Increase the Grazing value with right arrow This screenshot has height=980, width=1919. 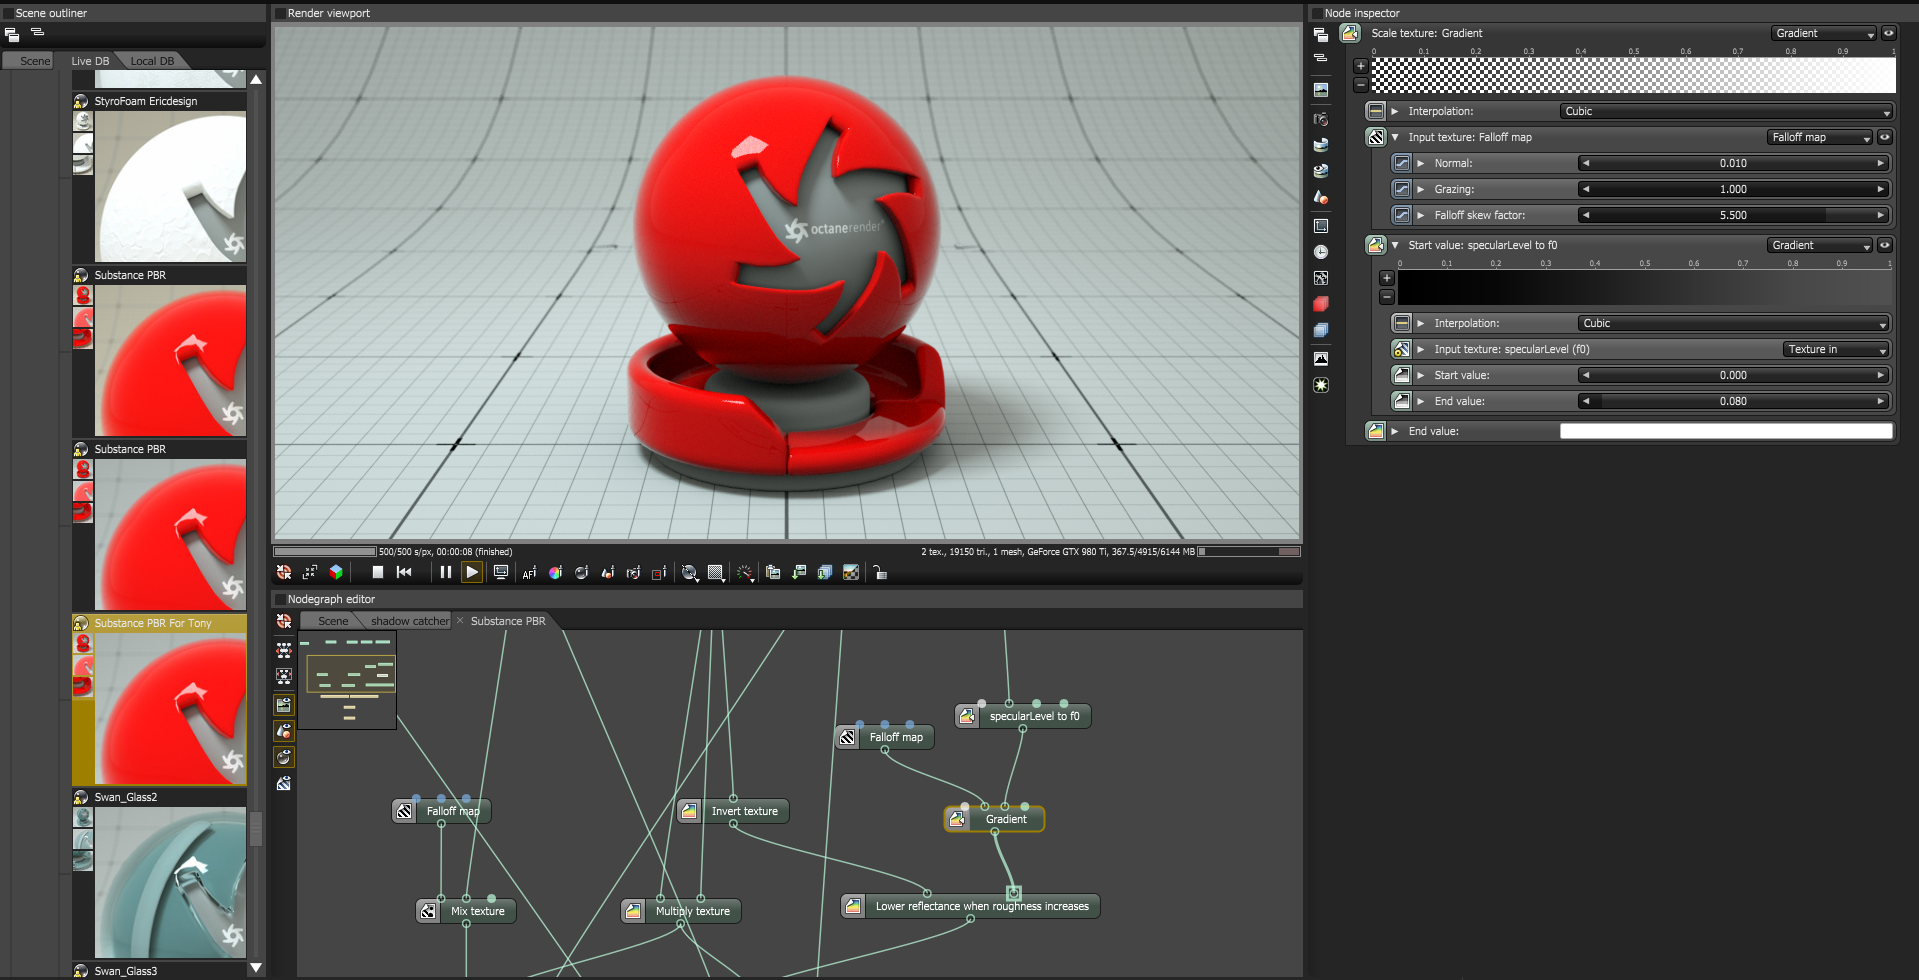coord(1881,189)
